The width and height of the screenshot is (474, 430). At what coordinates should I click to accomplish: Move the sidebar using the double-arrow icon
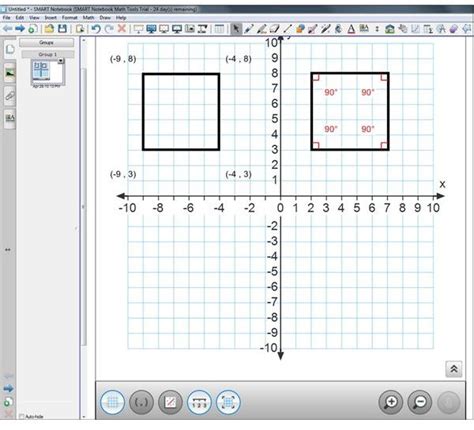8,249
